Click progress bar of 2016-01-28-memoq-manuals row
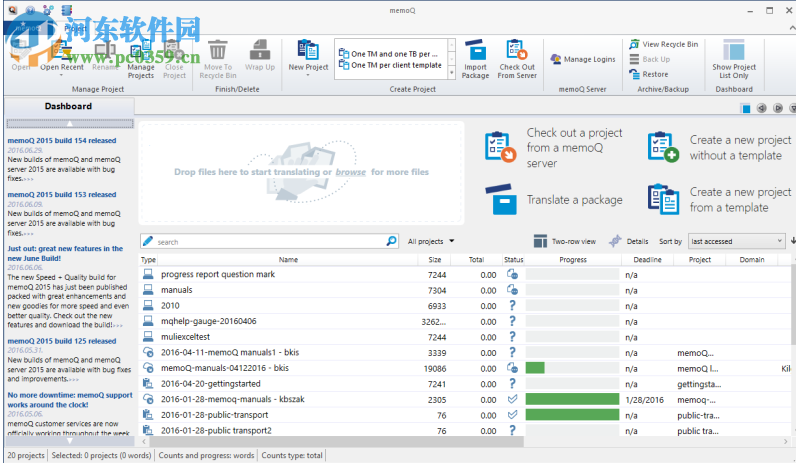 (x=572, y=399)
